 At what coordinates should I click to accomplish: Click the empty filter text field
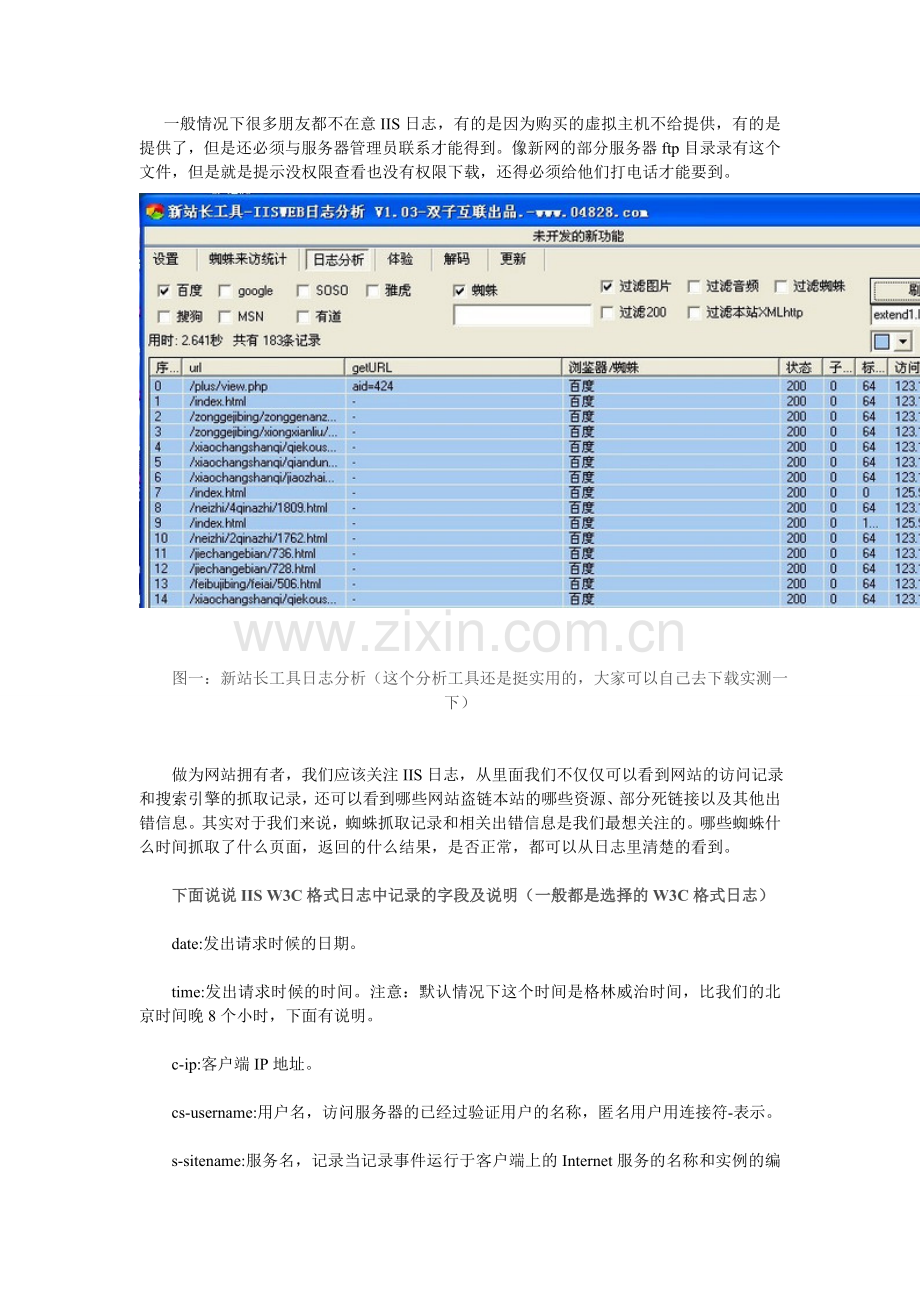522,315
